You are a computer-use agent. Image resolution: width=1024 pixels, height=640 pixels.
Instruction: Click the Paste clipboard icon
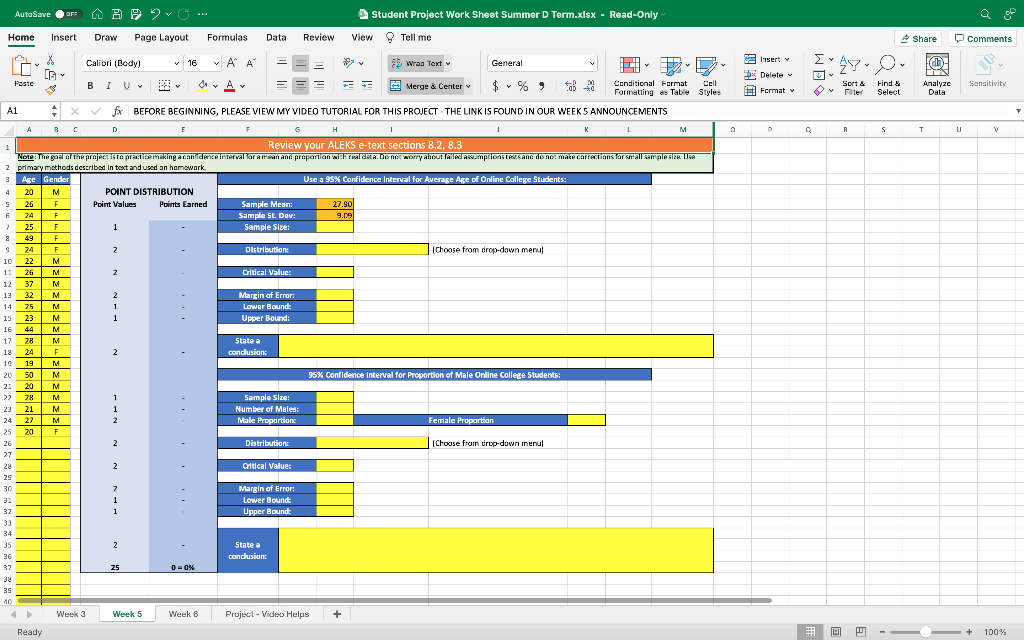pyautogui.click(x=22, y=67)
